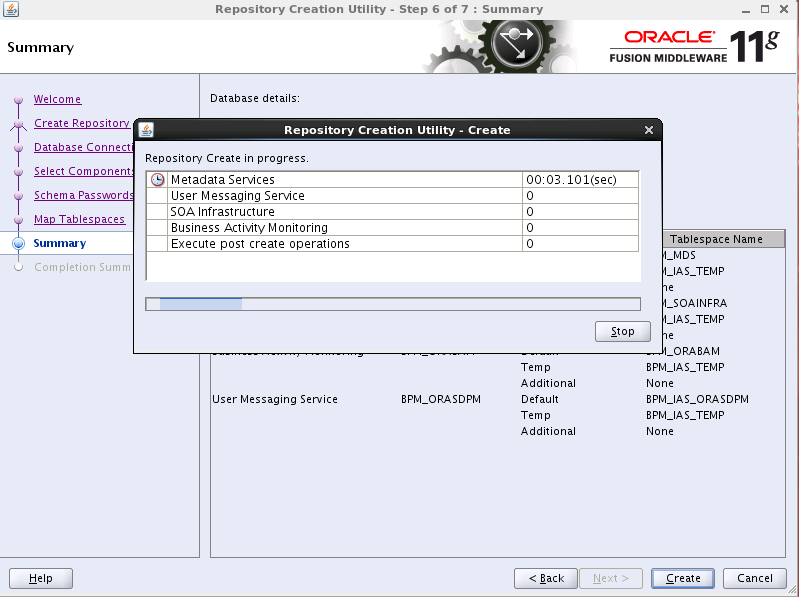Click the Java icon in main window title bar
Screen dimensions: 800x599
point(11,9)
